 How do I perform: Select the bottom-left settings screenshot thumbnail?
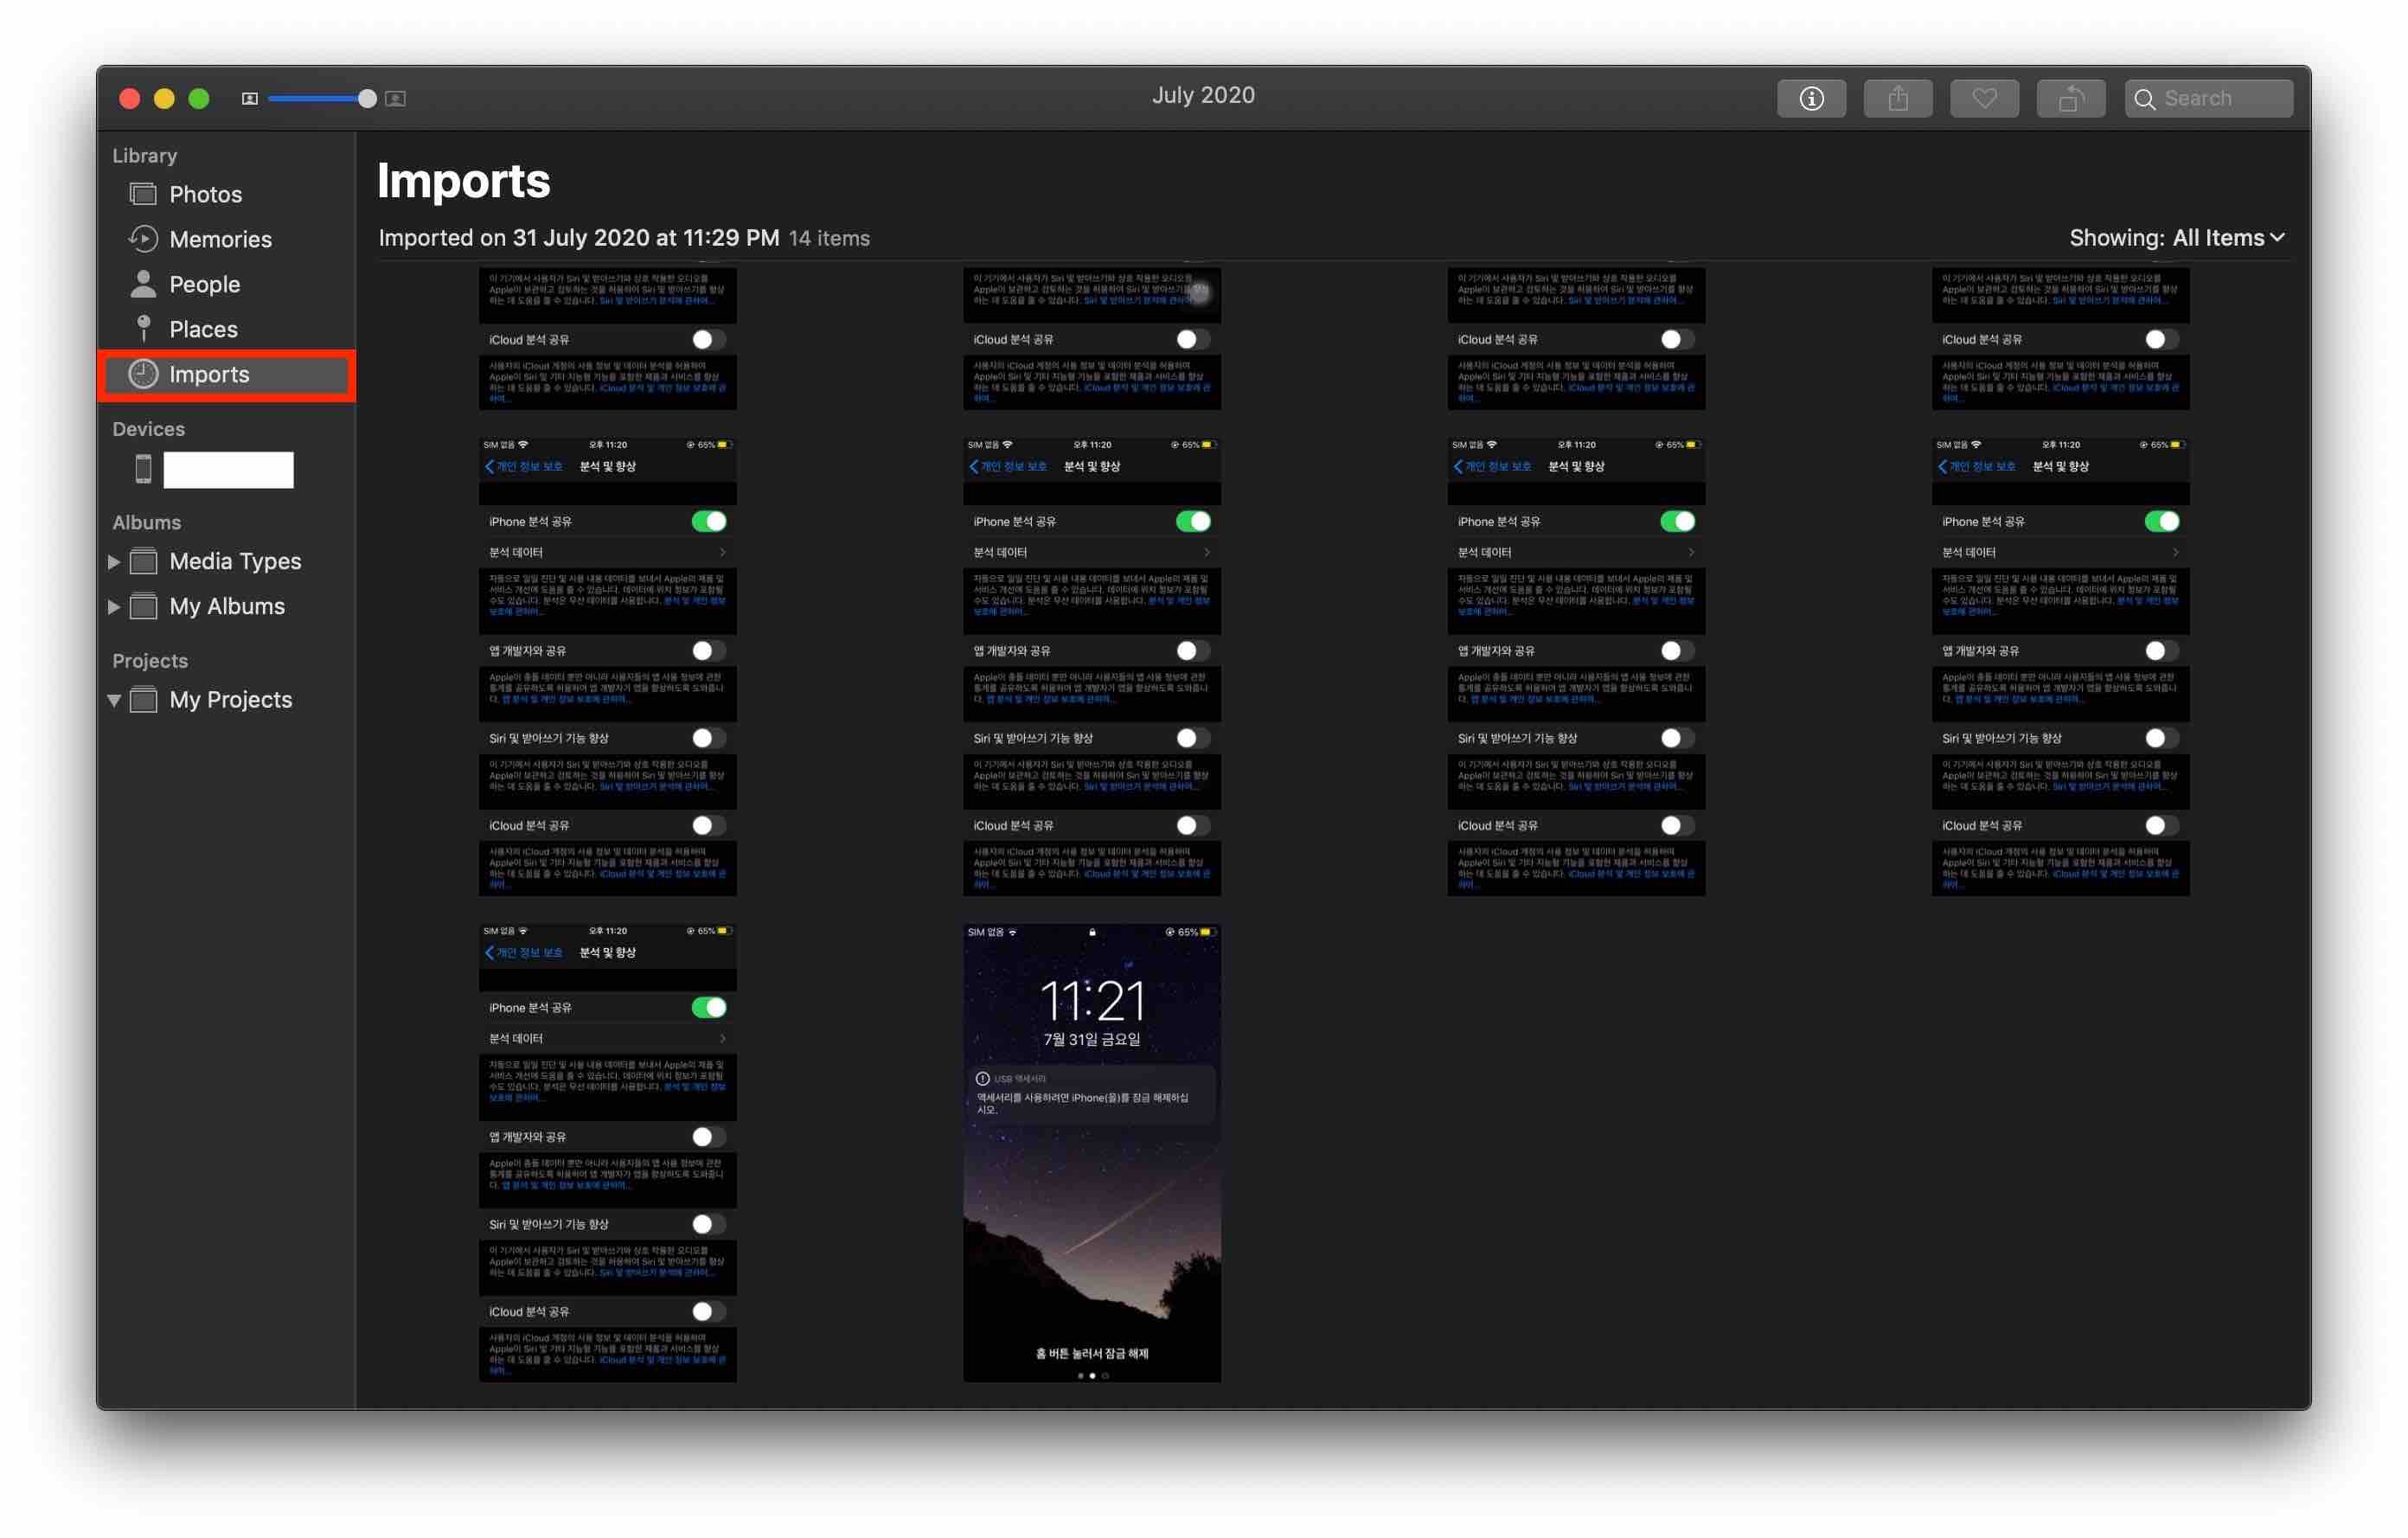607,1152
